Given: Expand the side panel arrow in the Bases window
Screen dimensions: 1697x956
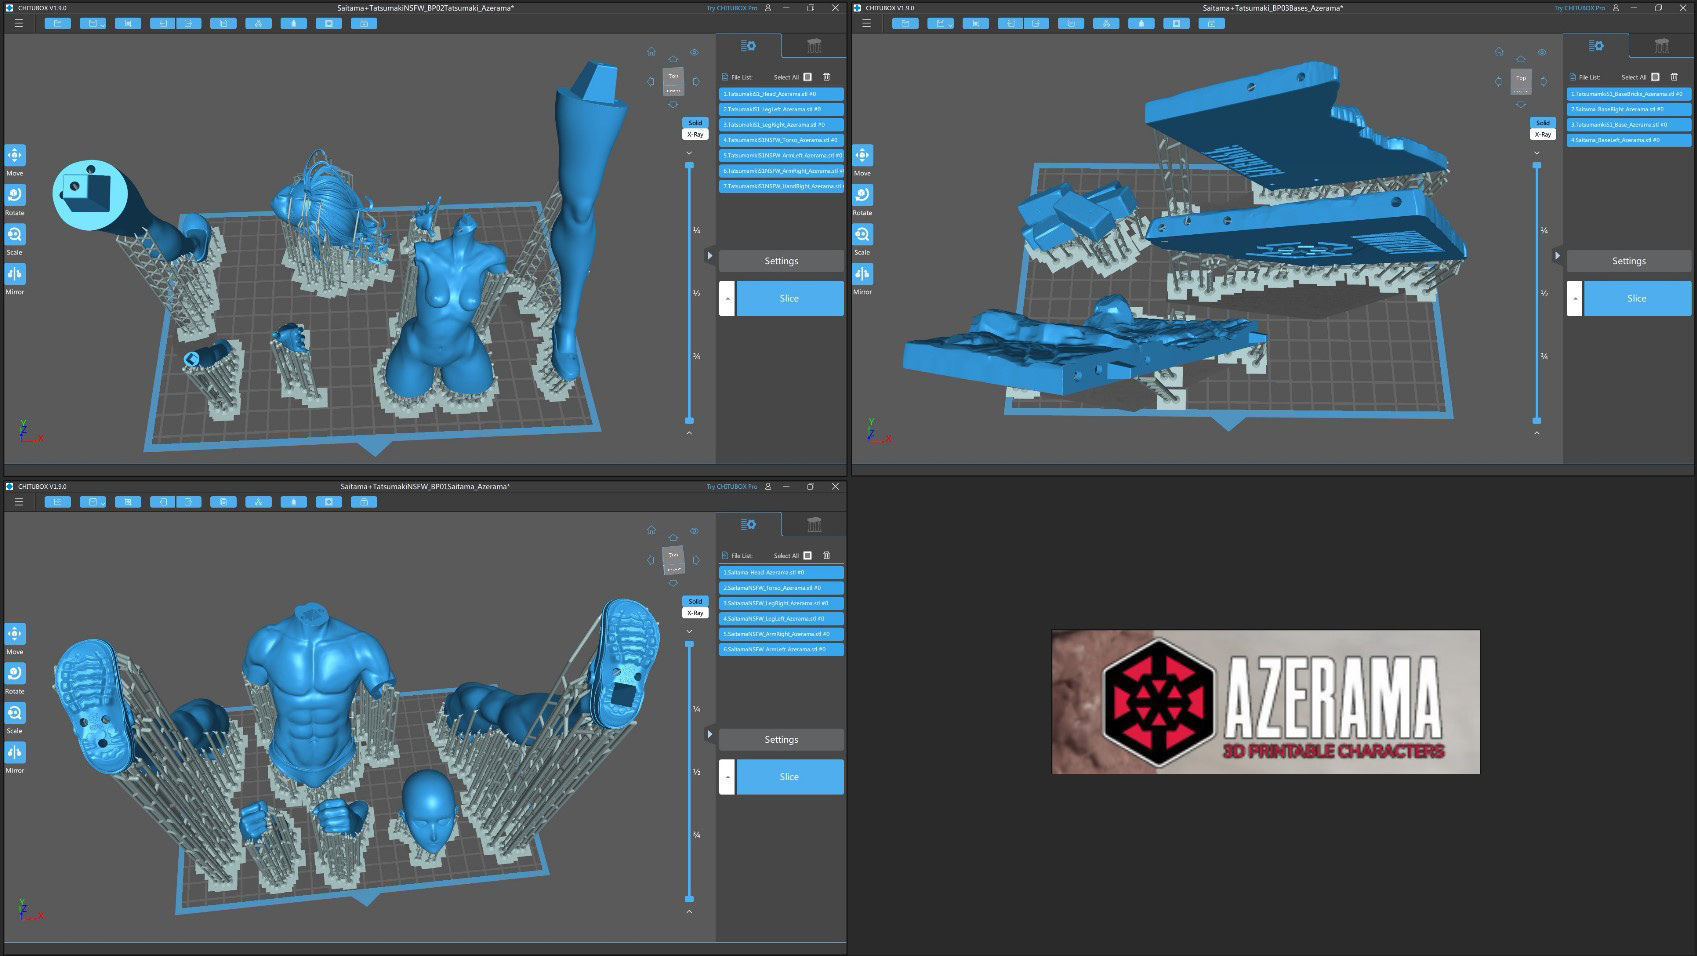Looking at the screenshot, I should pyautogui.click(x=1557, y=256).
